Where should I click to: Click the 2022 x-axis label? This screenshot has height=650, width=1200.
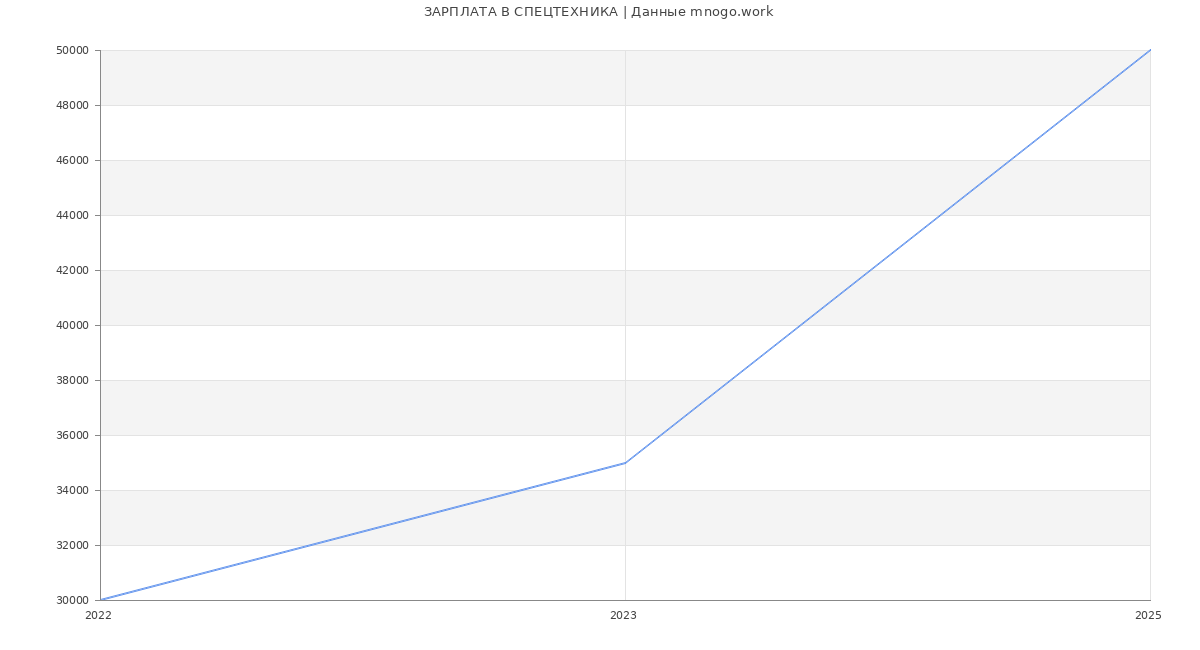tap(99, 615)
